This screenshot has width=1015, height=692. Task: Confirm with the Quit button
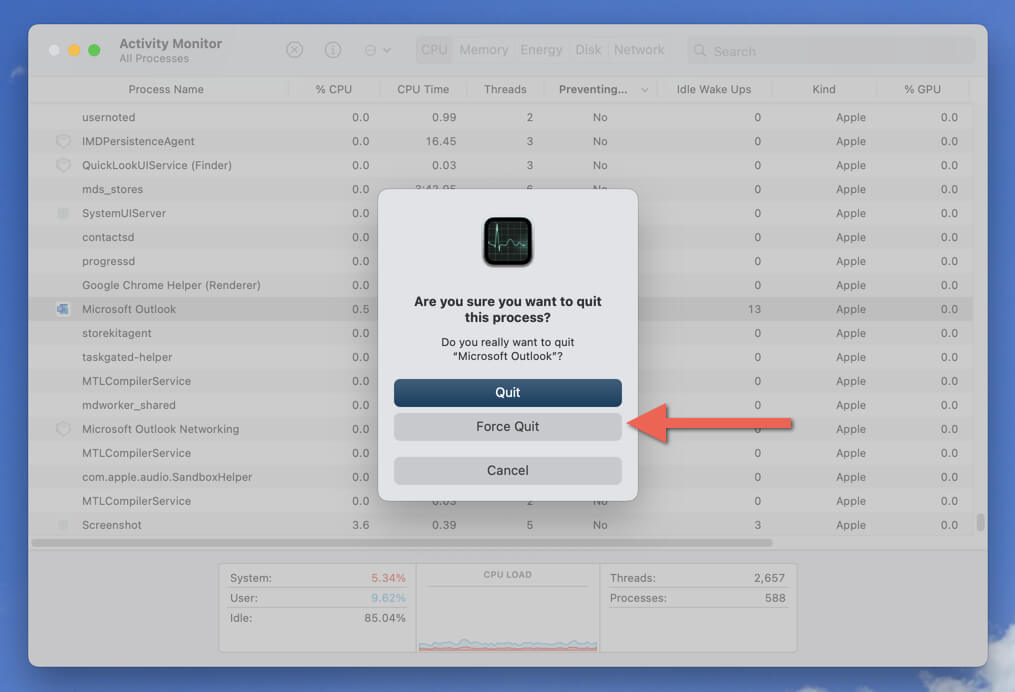click(x=508, y=392)
